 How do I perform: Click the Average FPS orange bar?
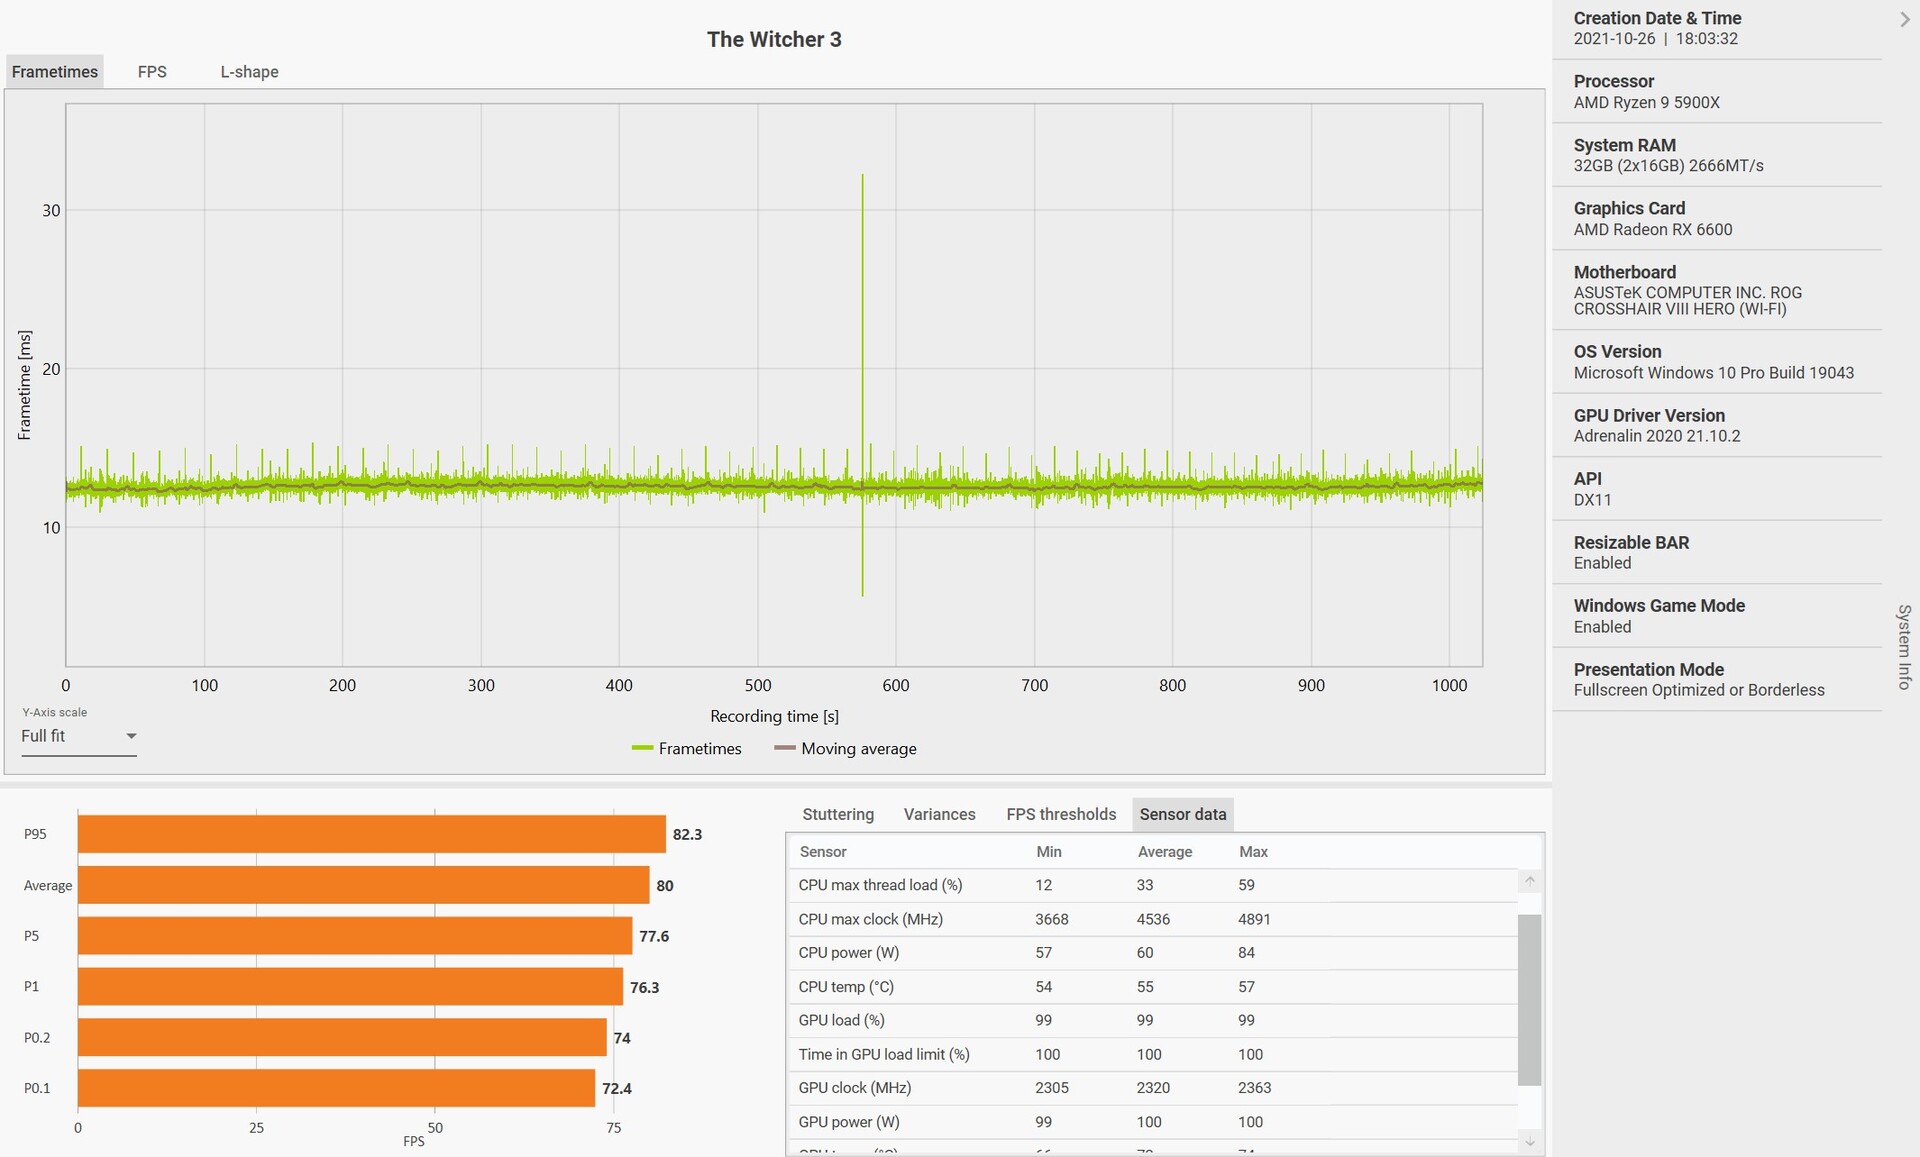point(363,885)
